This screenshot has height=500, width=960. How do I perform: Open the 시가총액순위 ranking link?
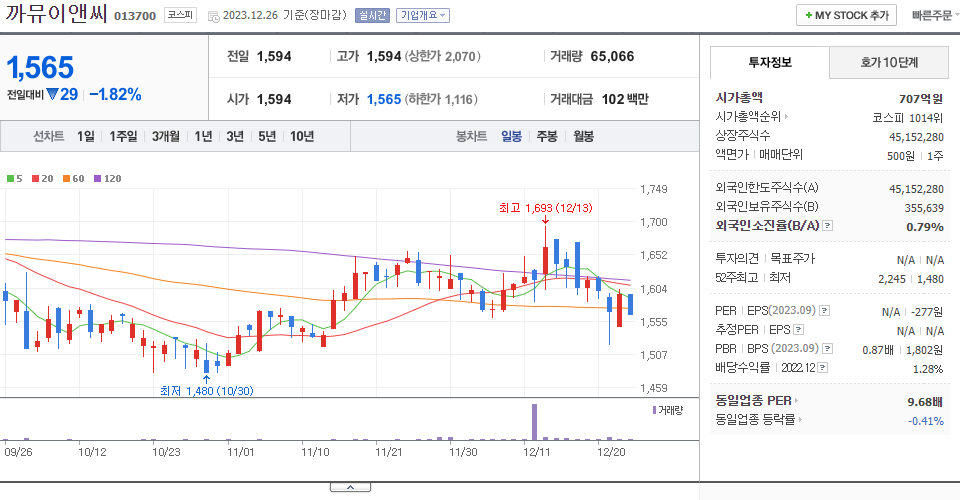pyautogui.click(x=751, y=116)
